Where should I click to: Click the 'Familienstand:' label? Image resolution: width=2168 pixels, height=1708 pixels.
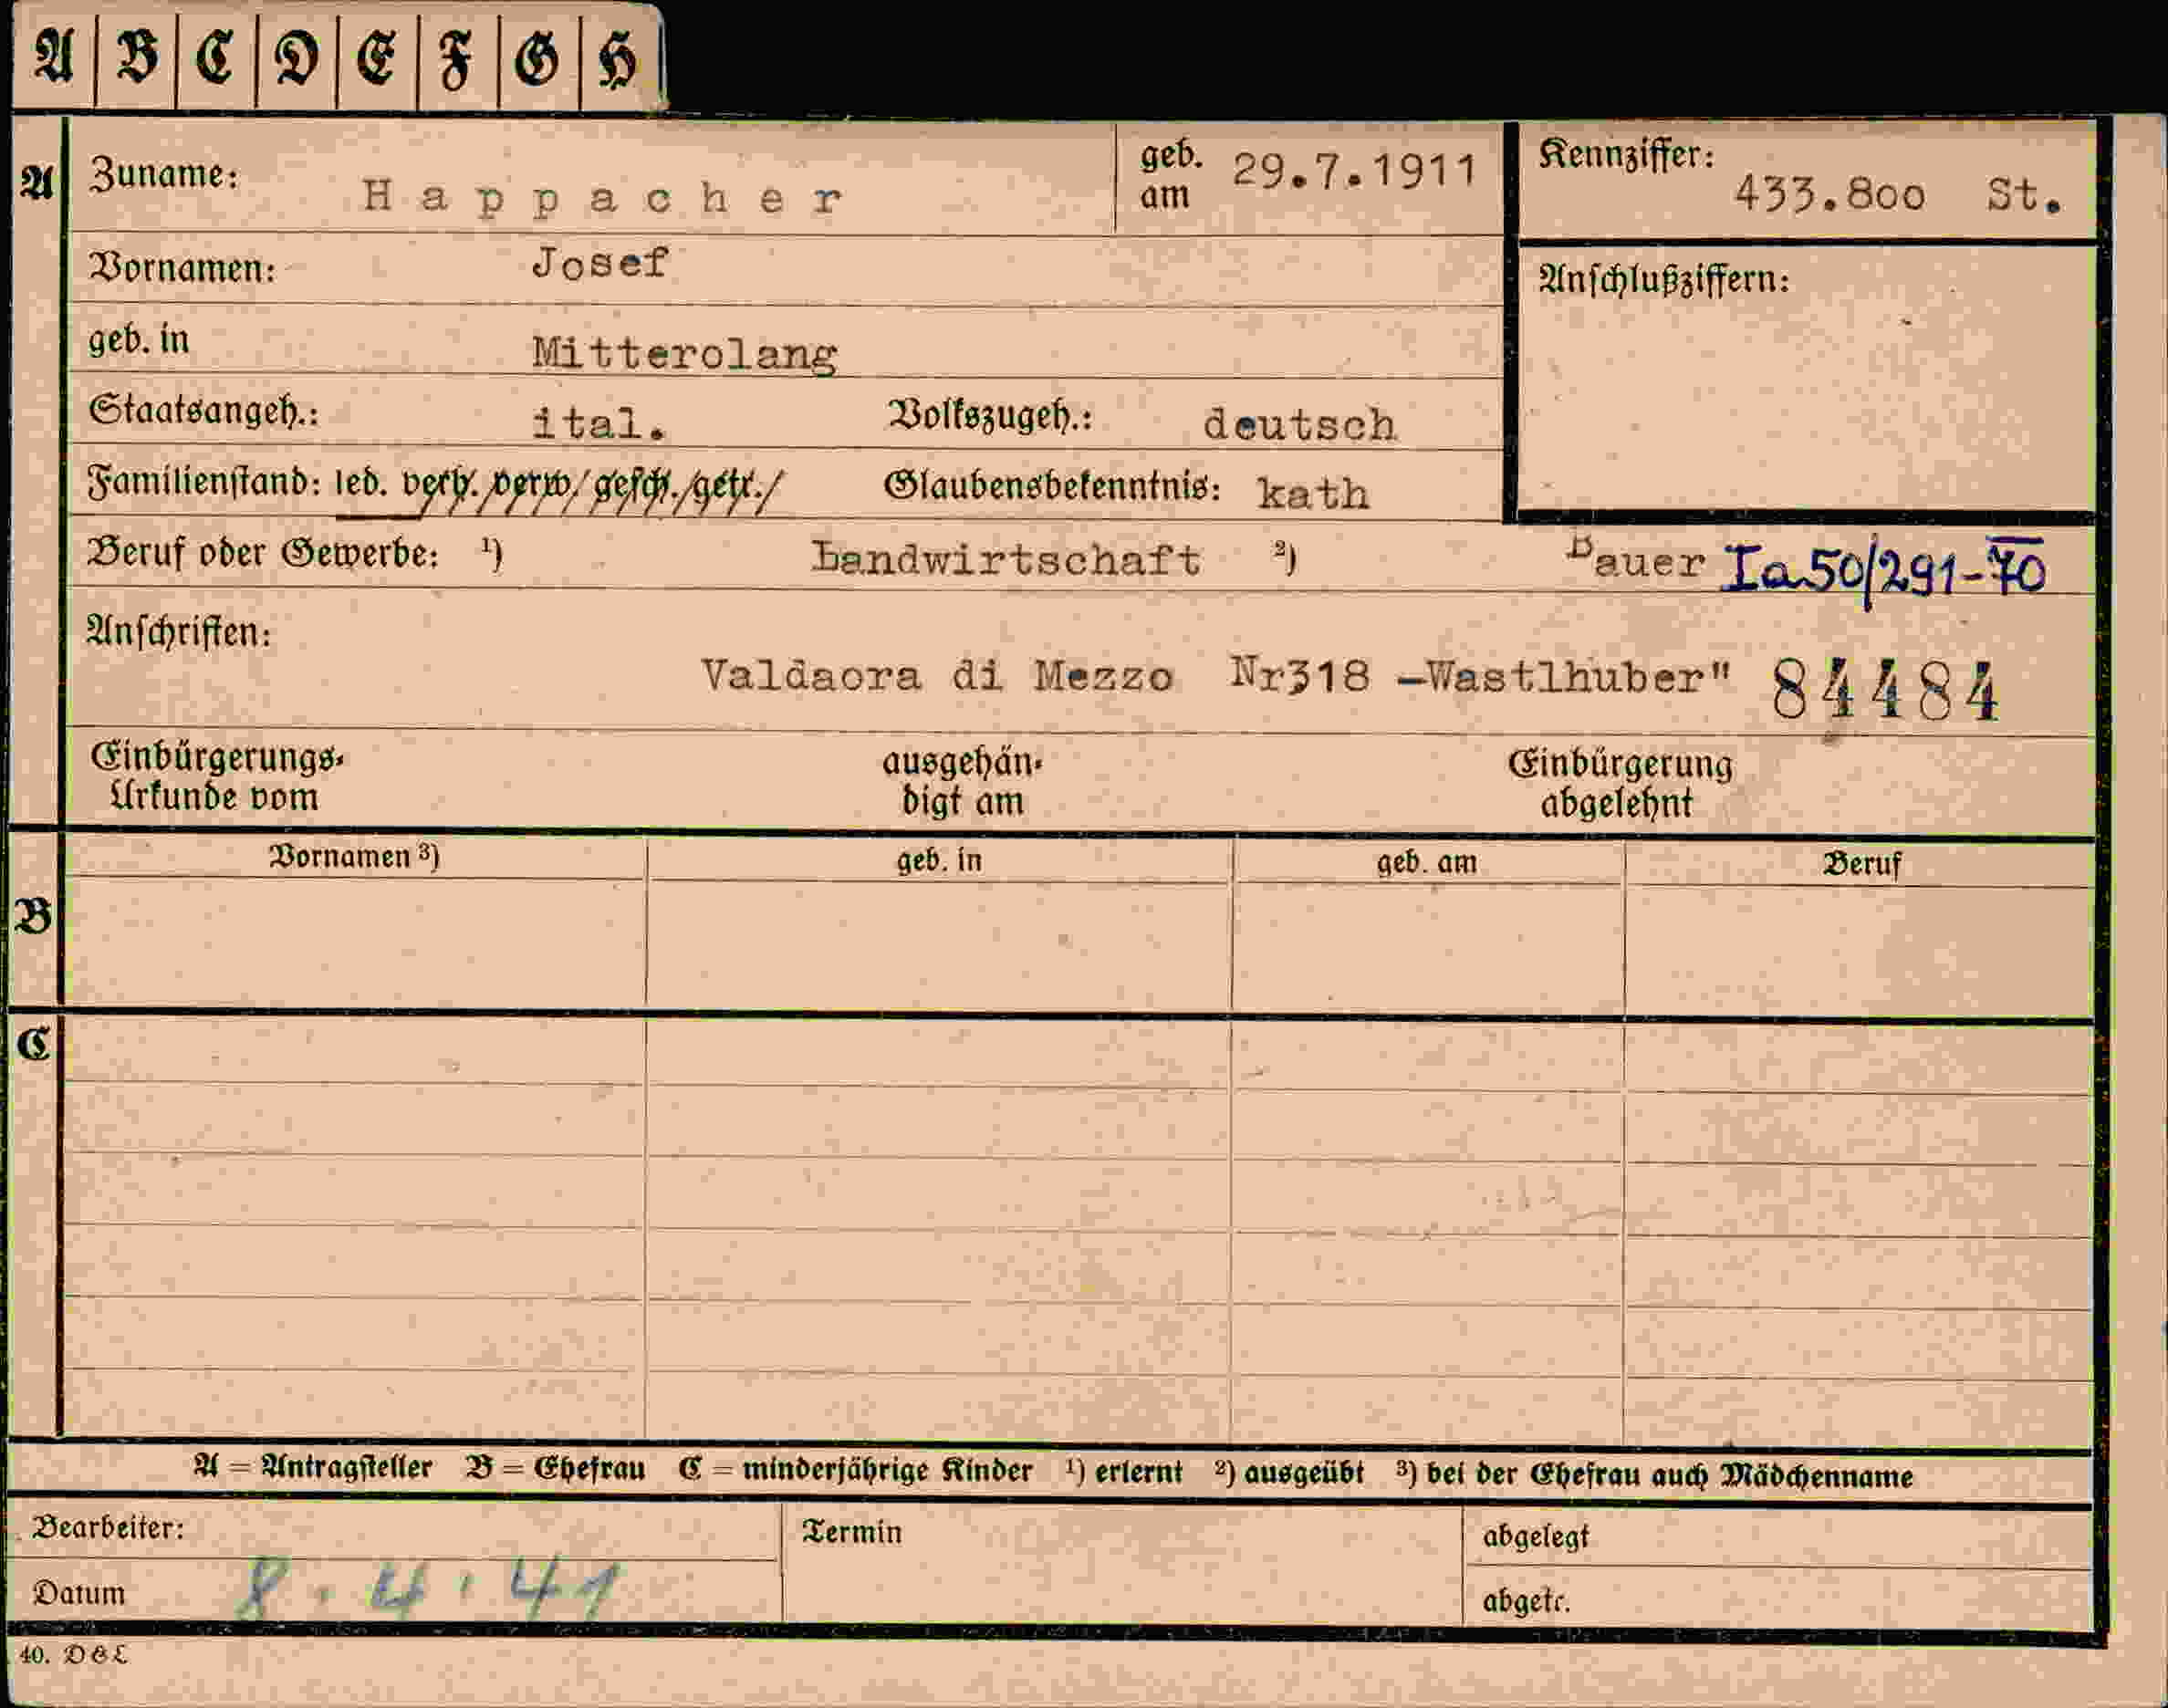204,483
